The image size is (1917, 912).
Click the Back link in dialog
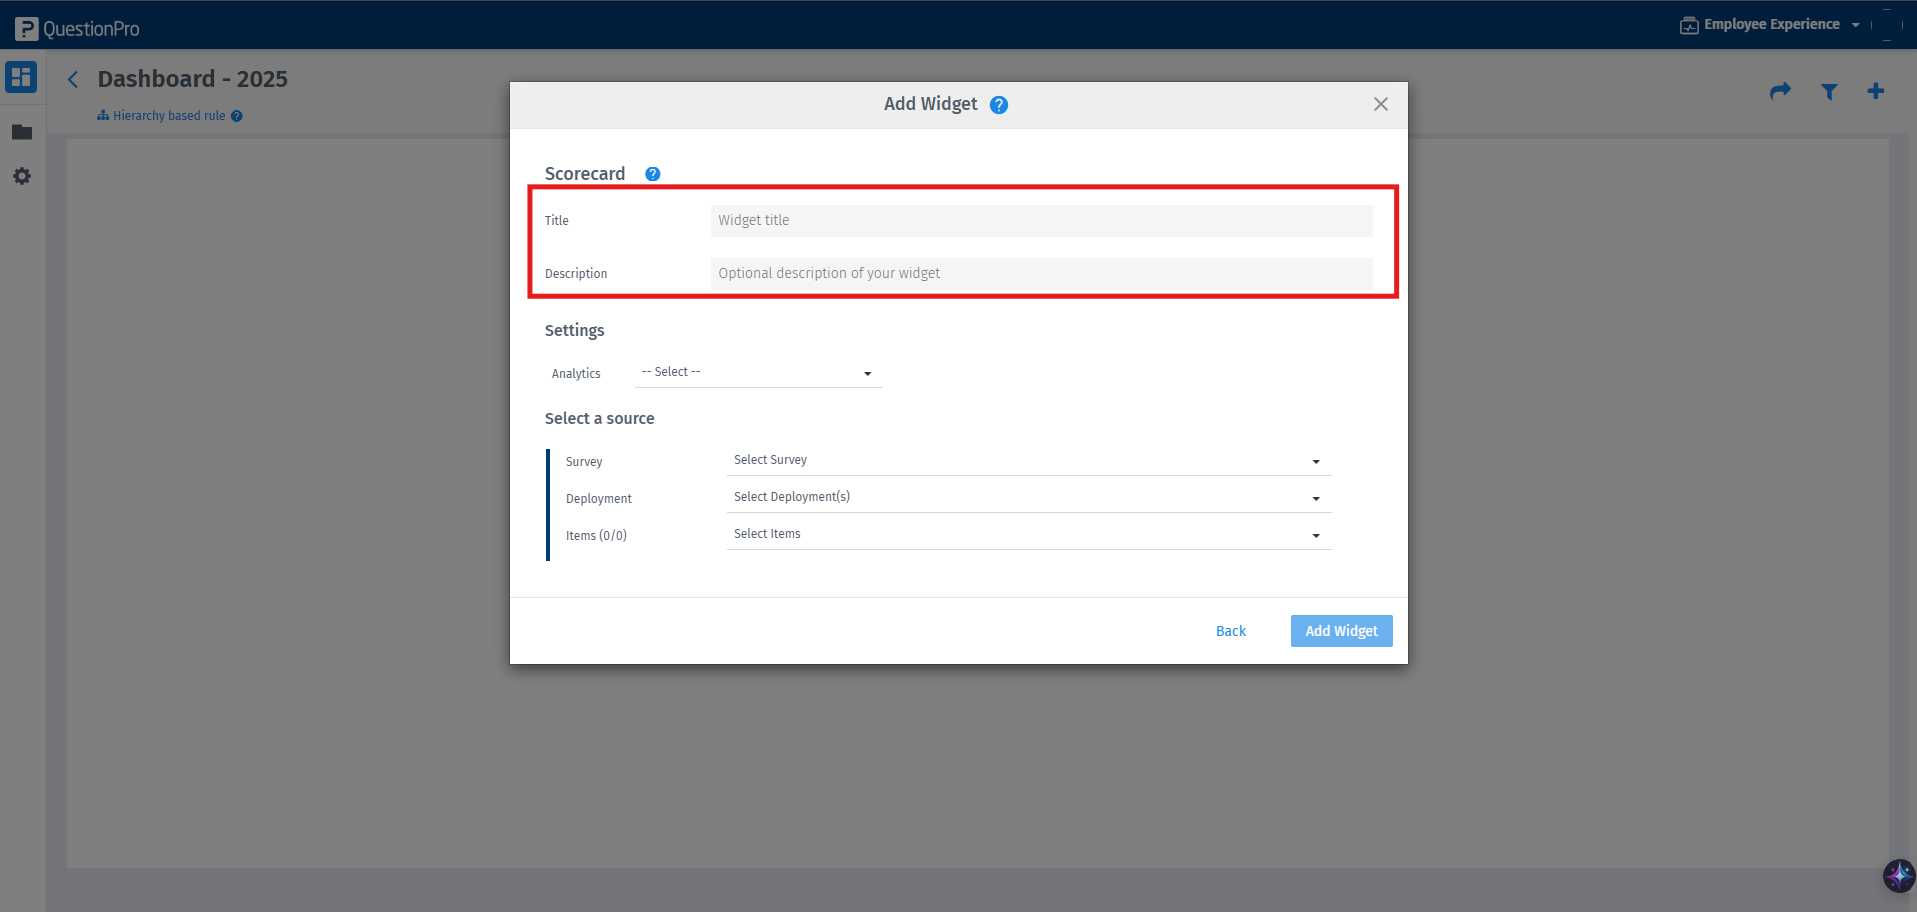pyautogui.click(x=1230, y=630)
